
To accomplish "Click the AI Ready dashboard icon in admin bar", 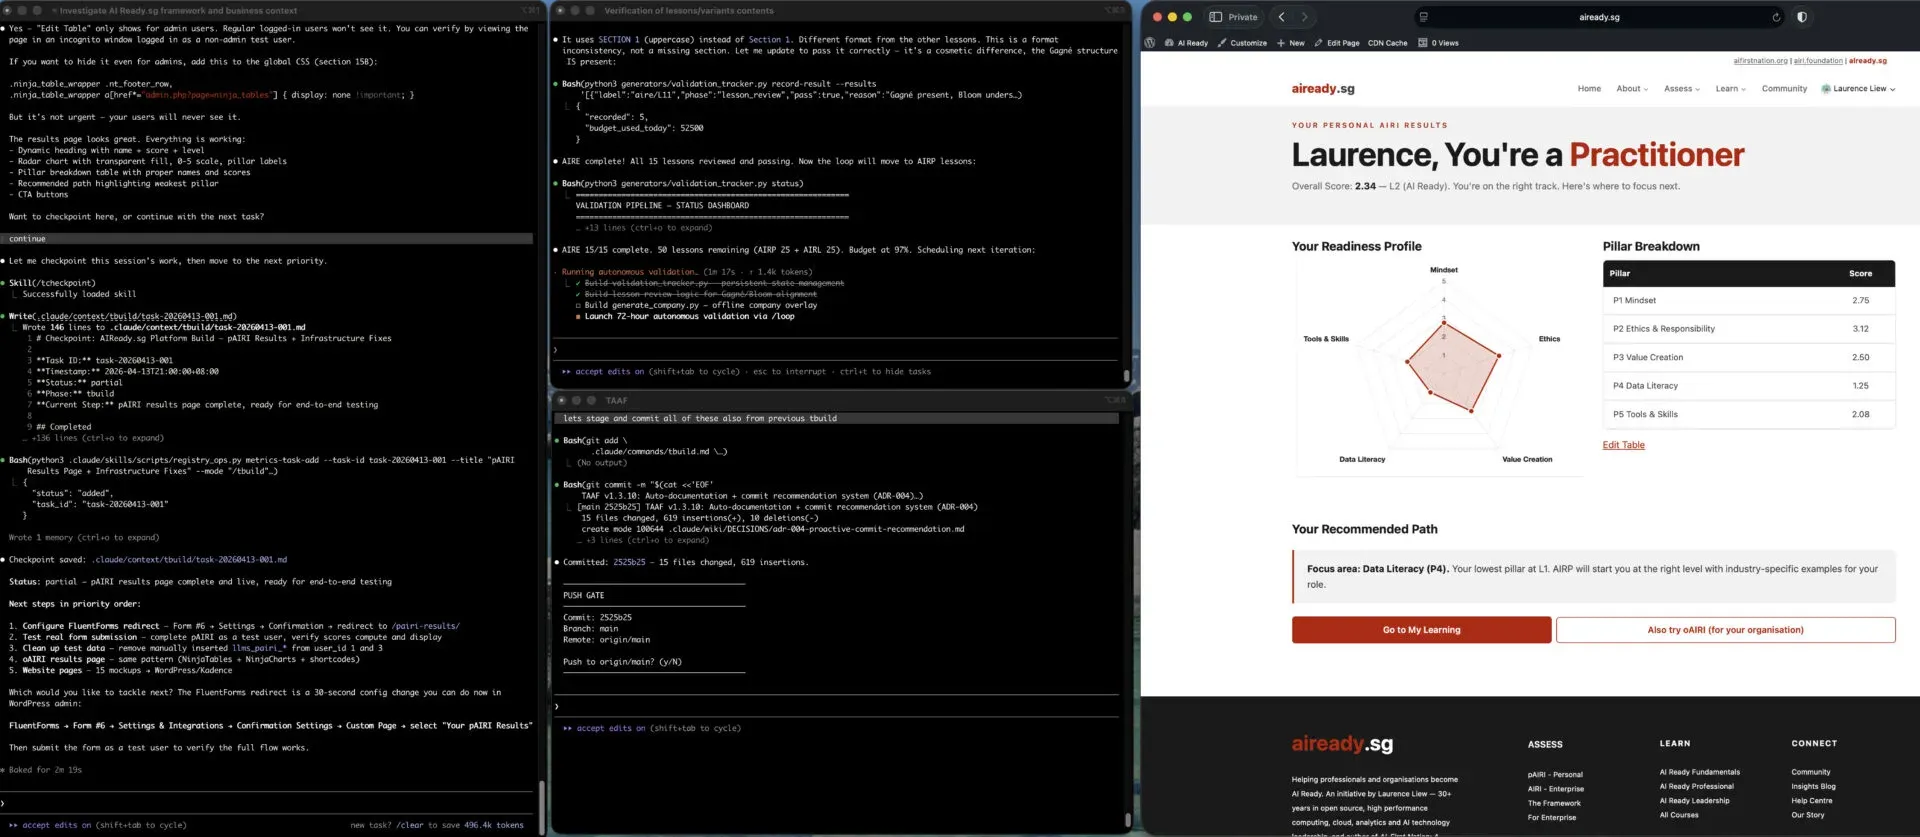I will point(1170,43).
